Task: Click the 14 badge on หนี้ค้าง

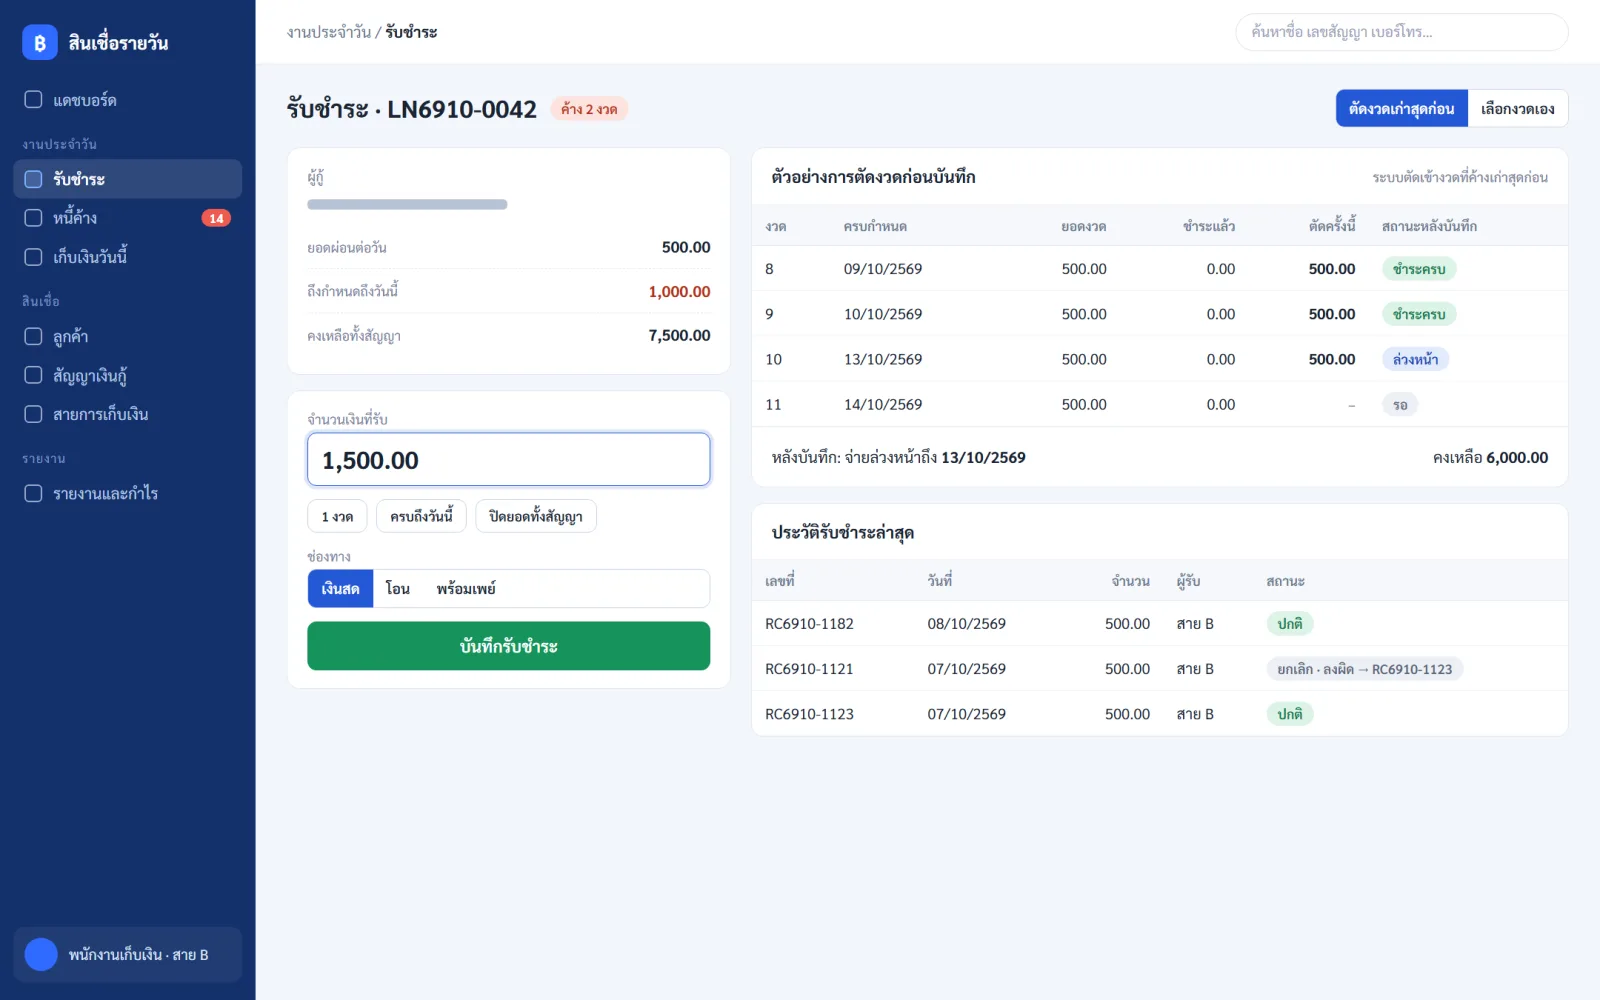Action: click(216, 218)
